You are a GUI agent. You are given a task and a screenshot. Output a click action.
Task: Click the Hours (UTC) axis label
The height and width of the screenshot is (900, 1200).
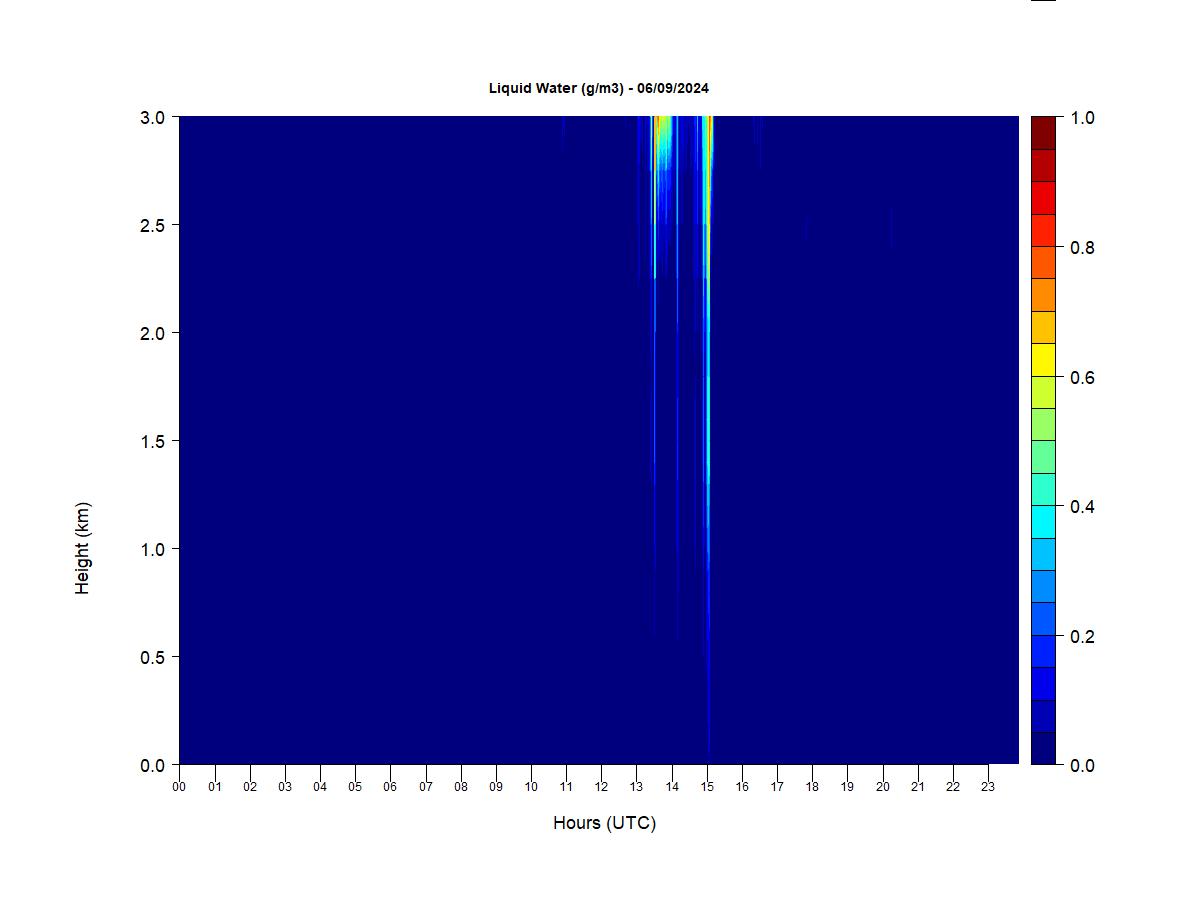(x=604, y=823)
